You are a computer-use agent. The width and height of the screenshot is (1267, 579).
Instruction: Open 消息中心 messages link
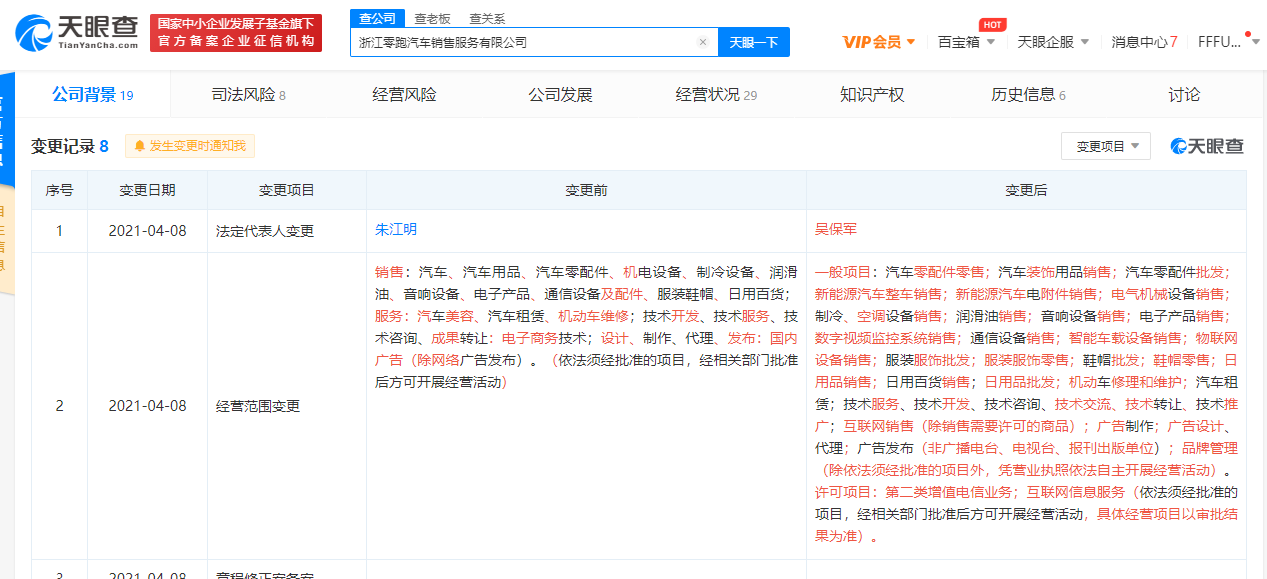pyautogui.click(x=1144, y=42)
